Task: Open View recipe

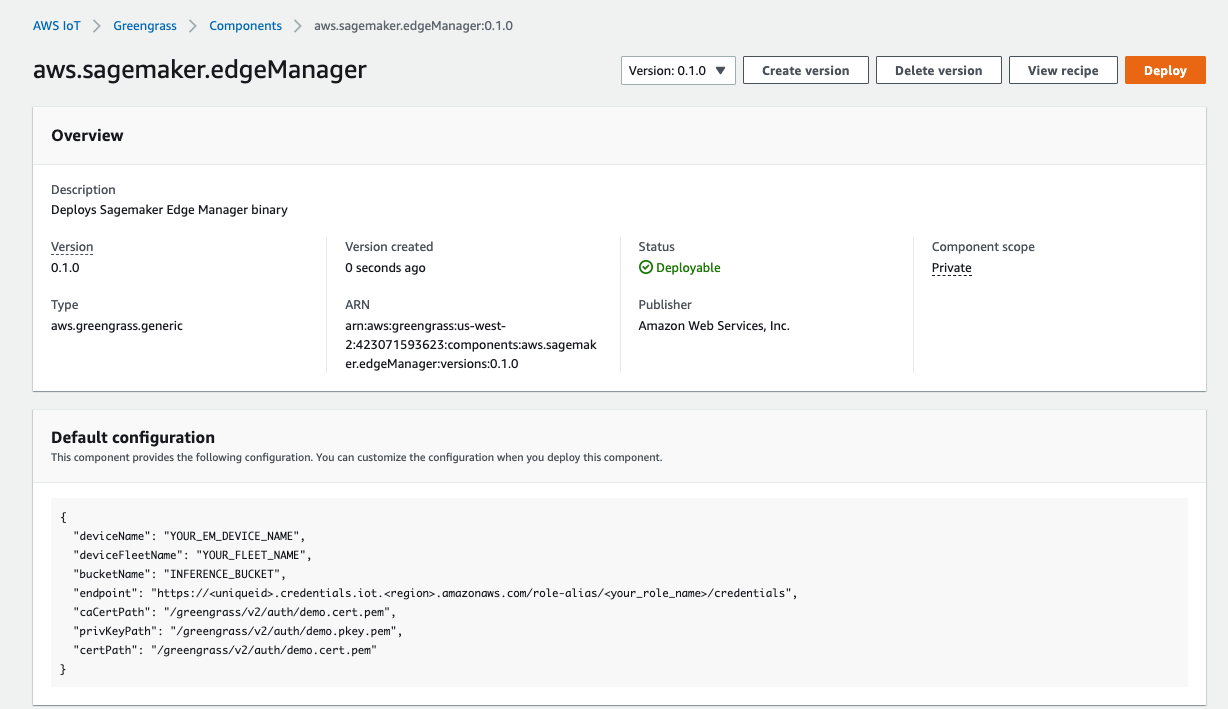Action: (x=1063, y=70)
